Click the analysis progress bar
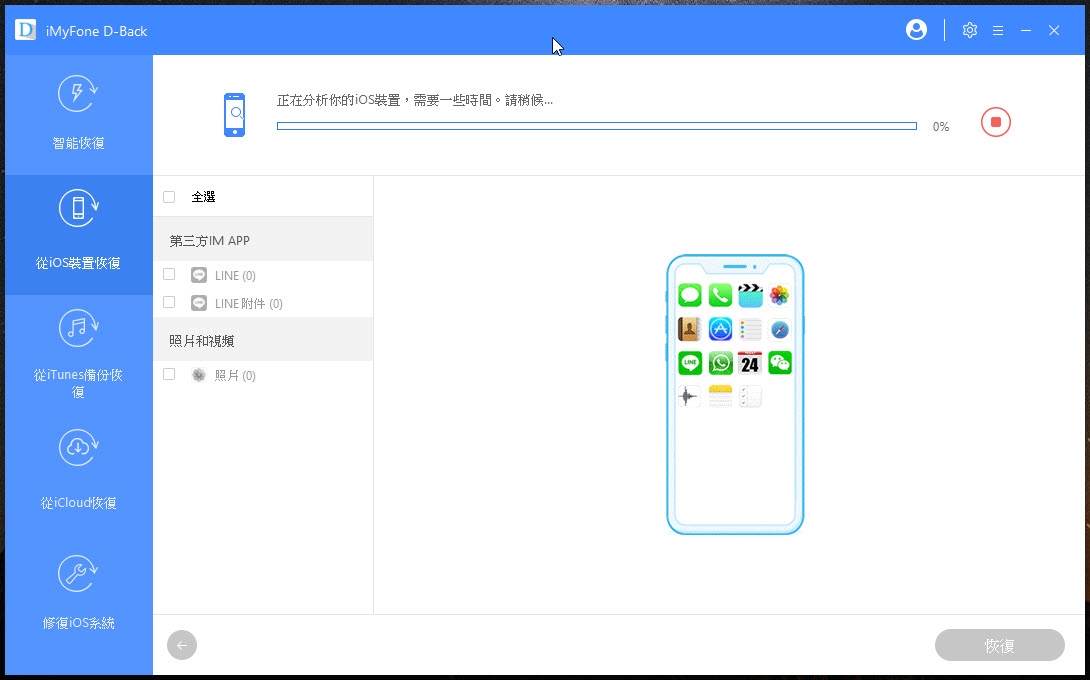 596,126
